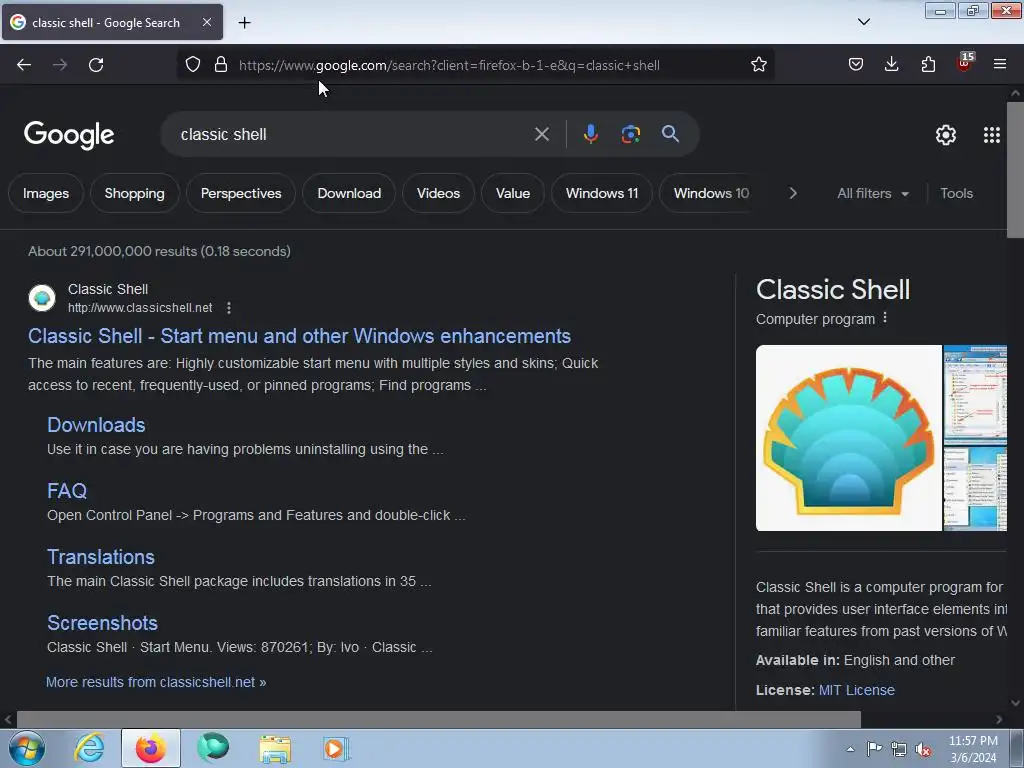Expand the list-all-tabs chevron
Screen dimensions: 1024x768
click(x=863, y=22)
